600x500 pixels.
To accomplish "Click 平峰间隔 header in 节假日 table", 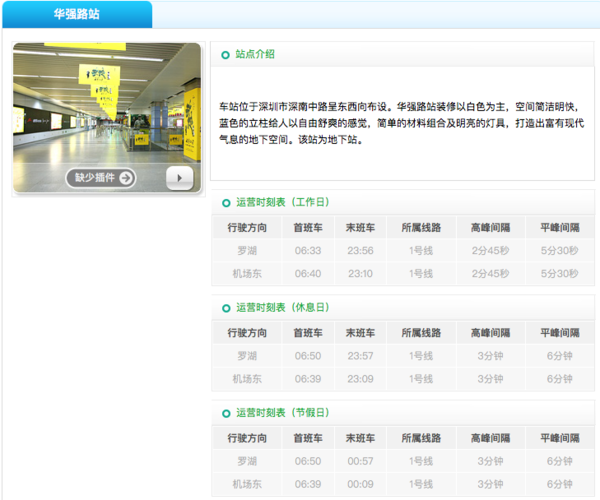I will tap(560, 438).
